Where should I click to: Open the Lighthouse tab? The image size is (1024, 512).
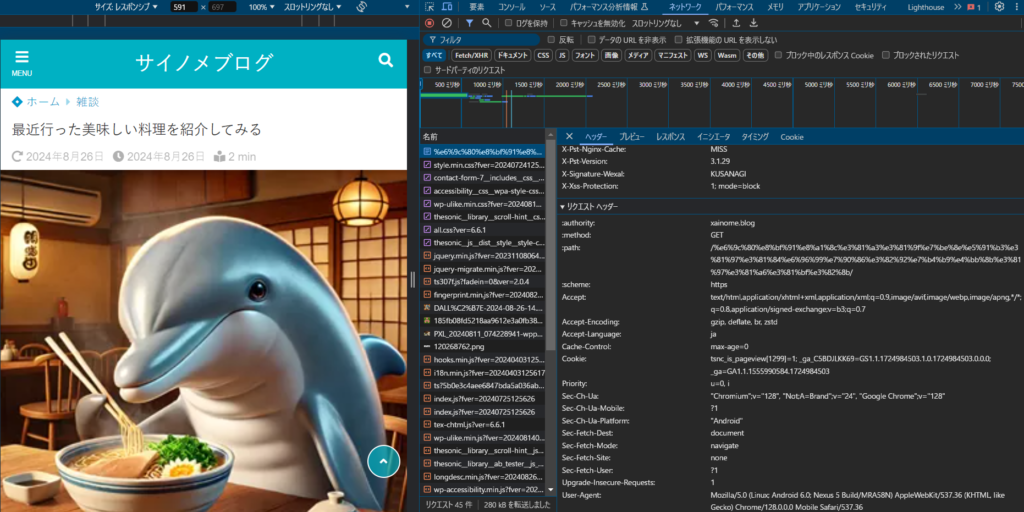pyautogui.click(x=926, y=7)
